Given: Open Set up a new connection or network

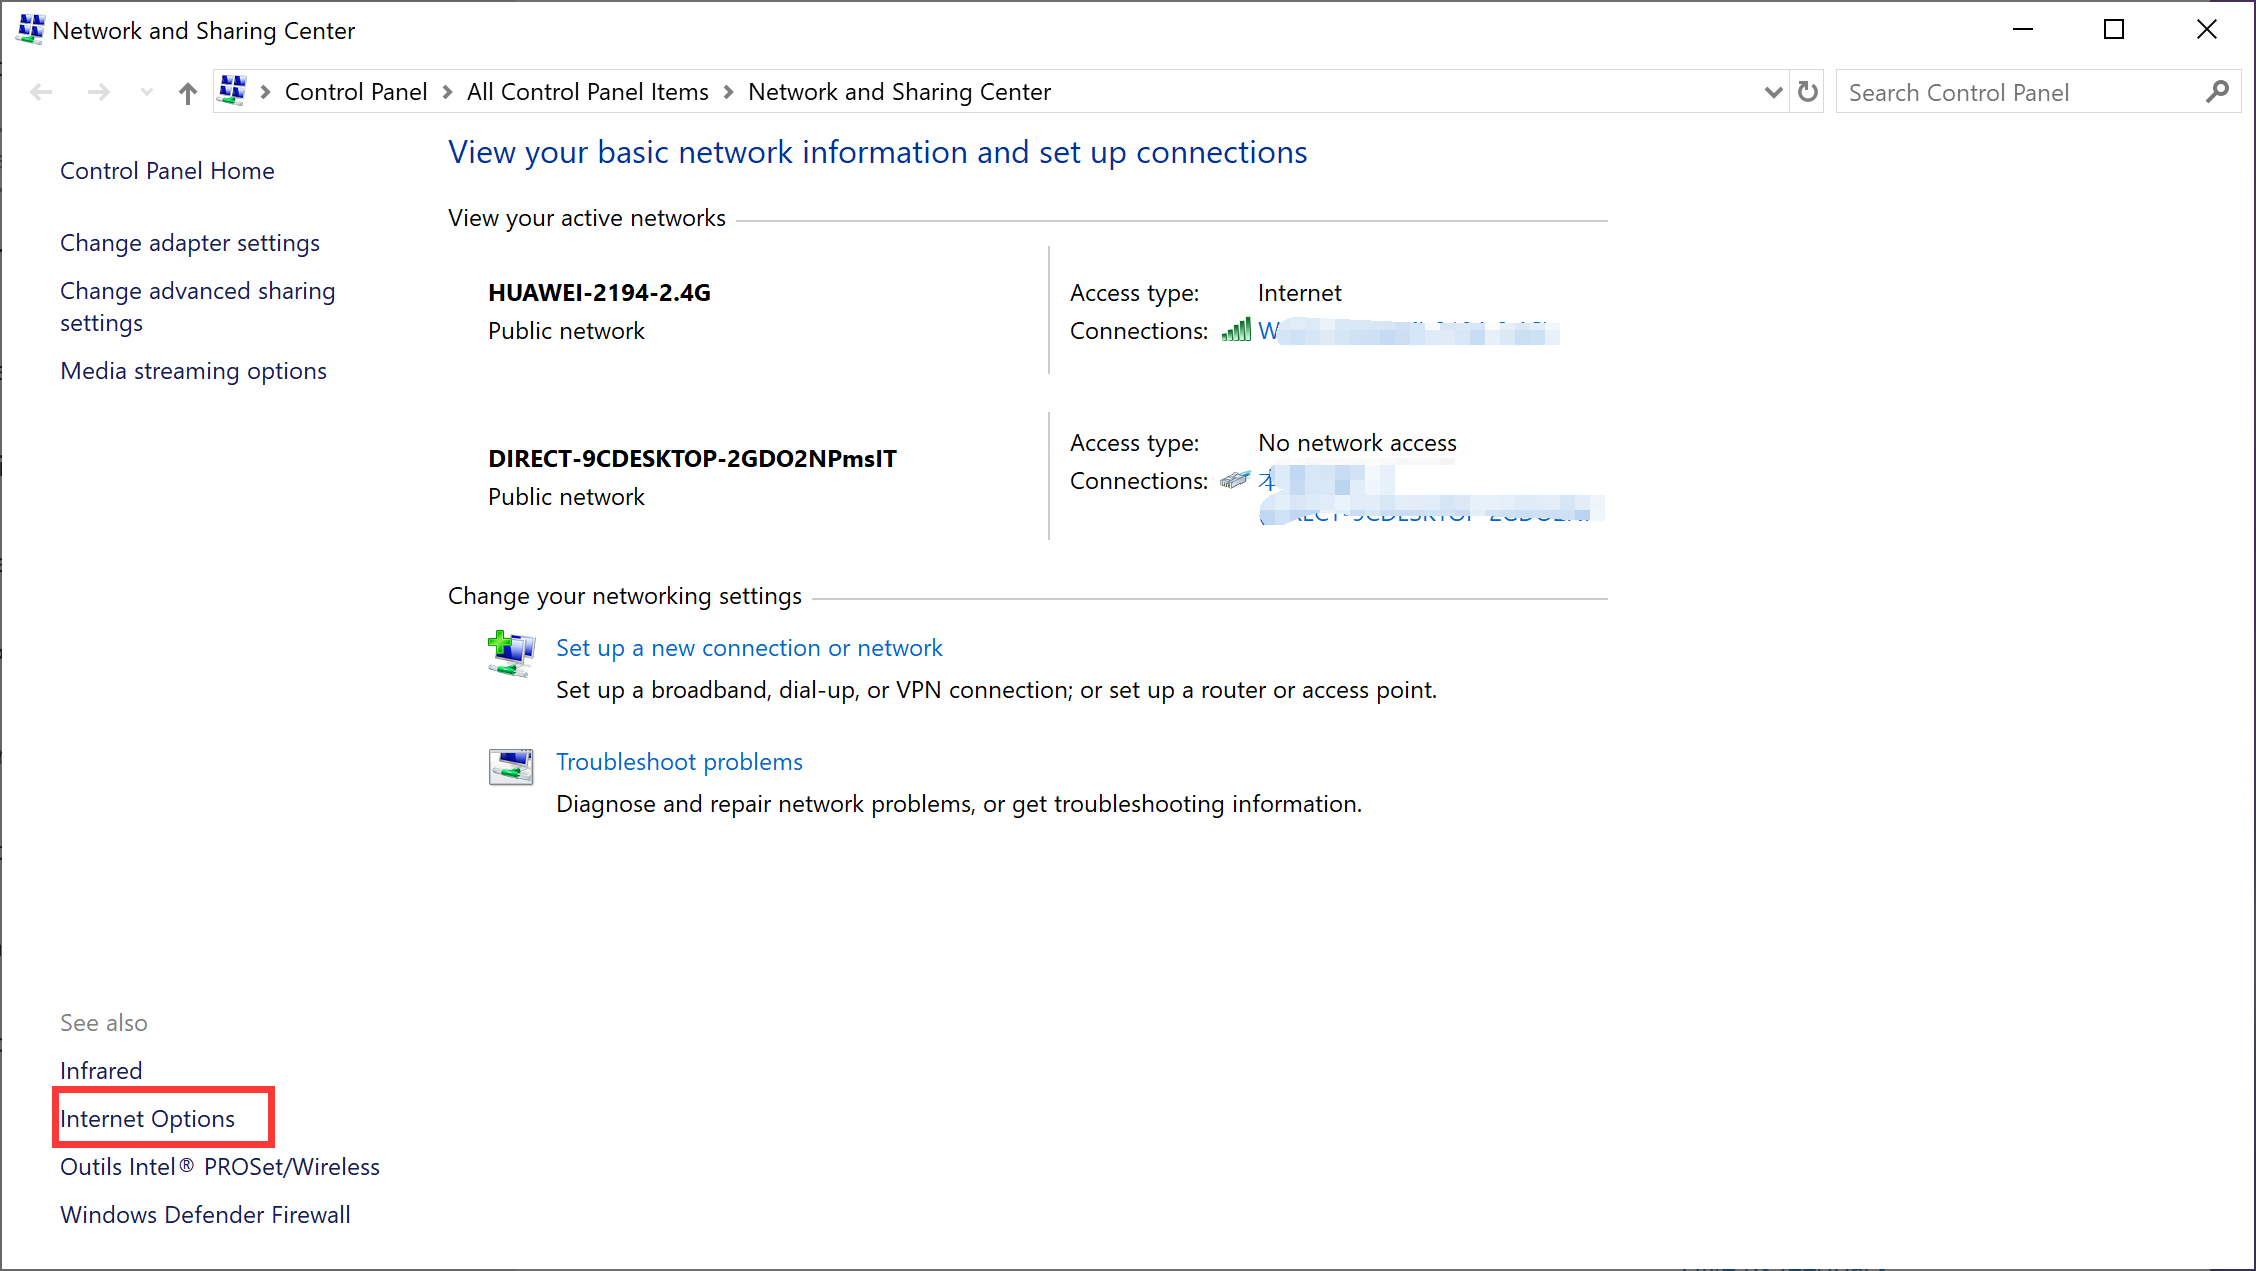Looking at the screenshot, I should click(749, 648).
